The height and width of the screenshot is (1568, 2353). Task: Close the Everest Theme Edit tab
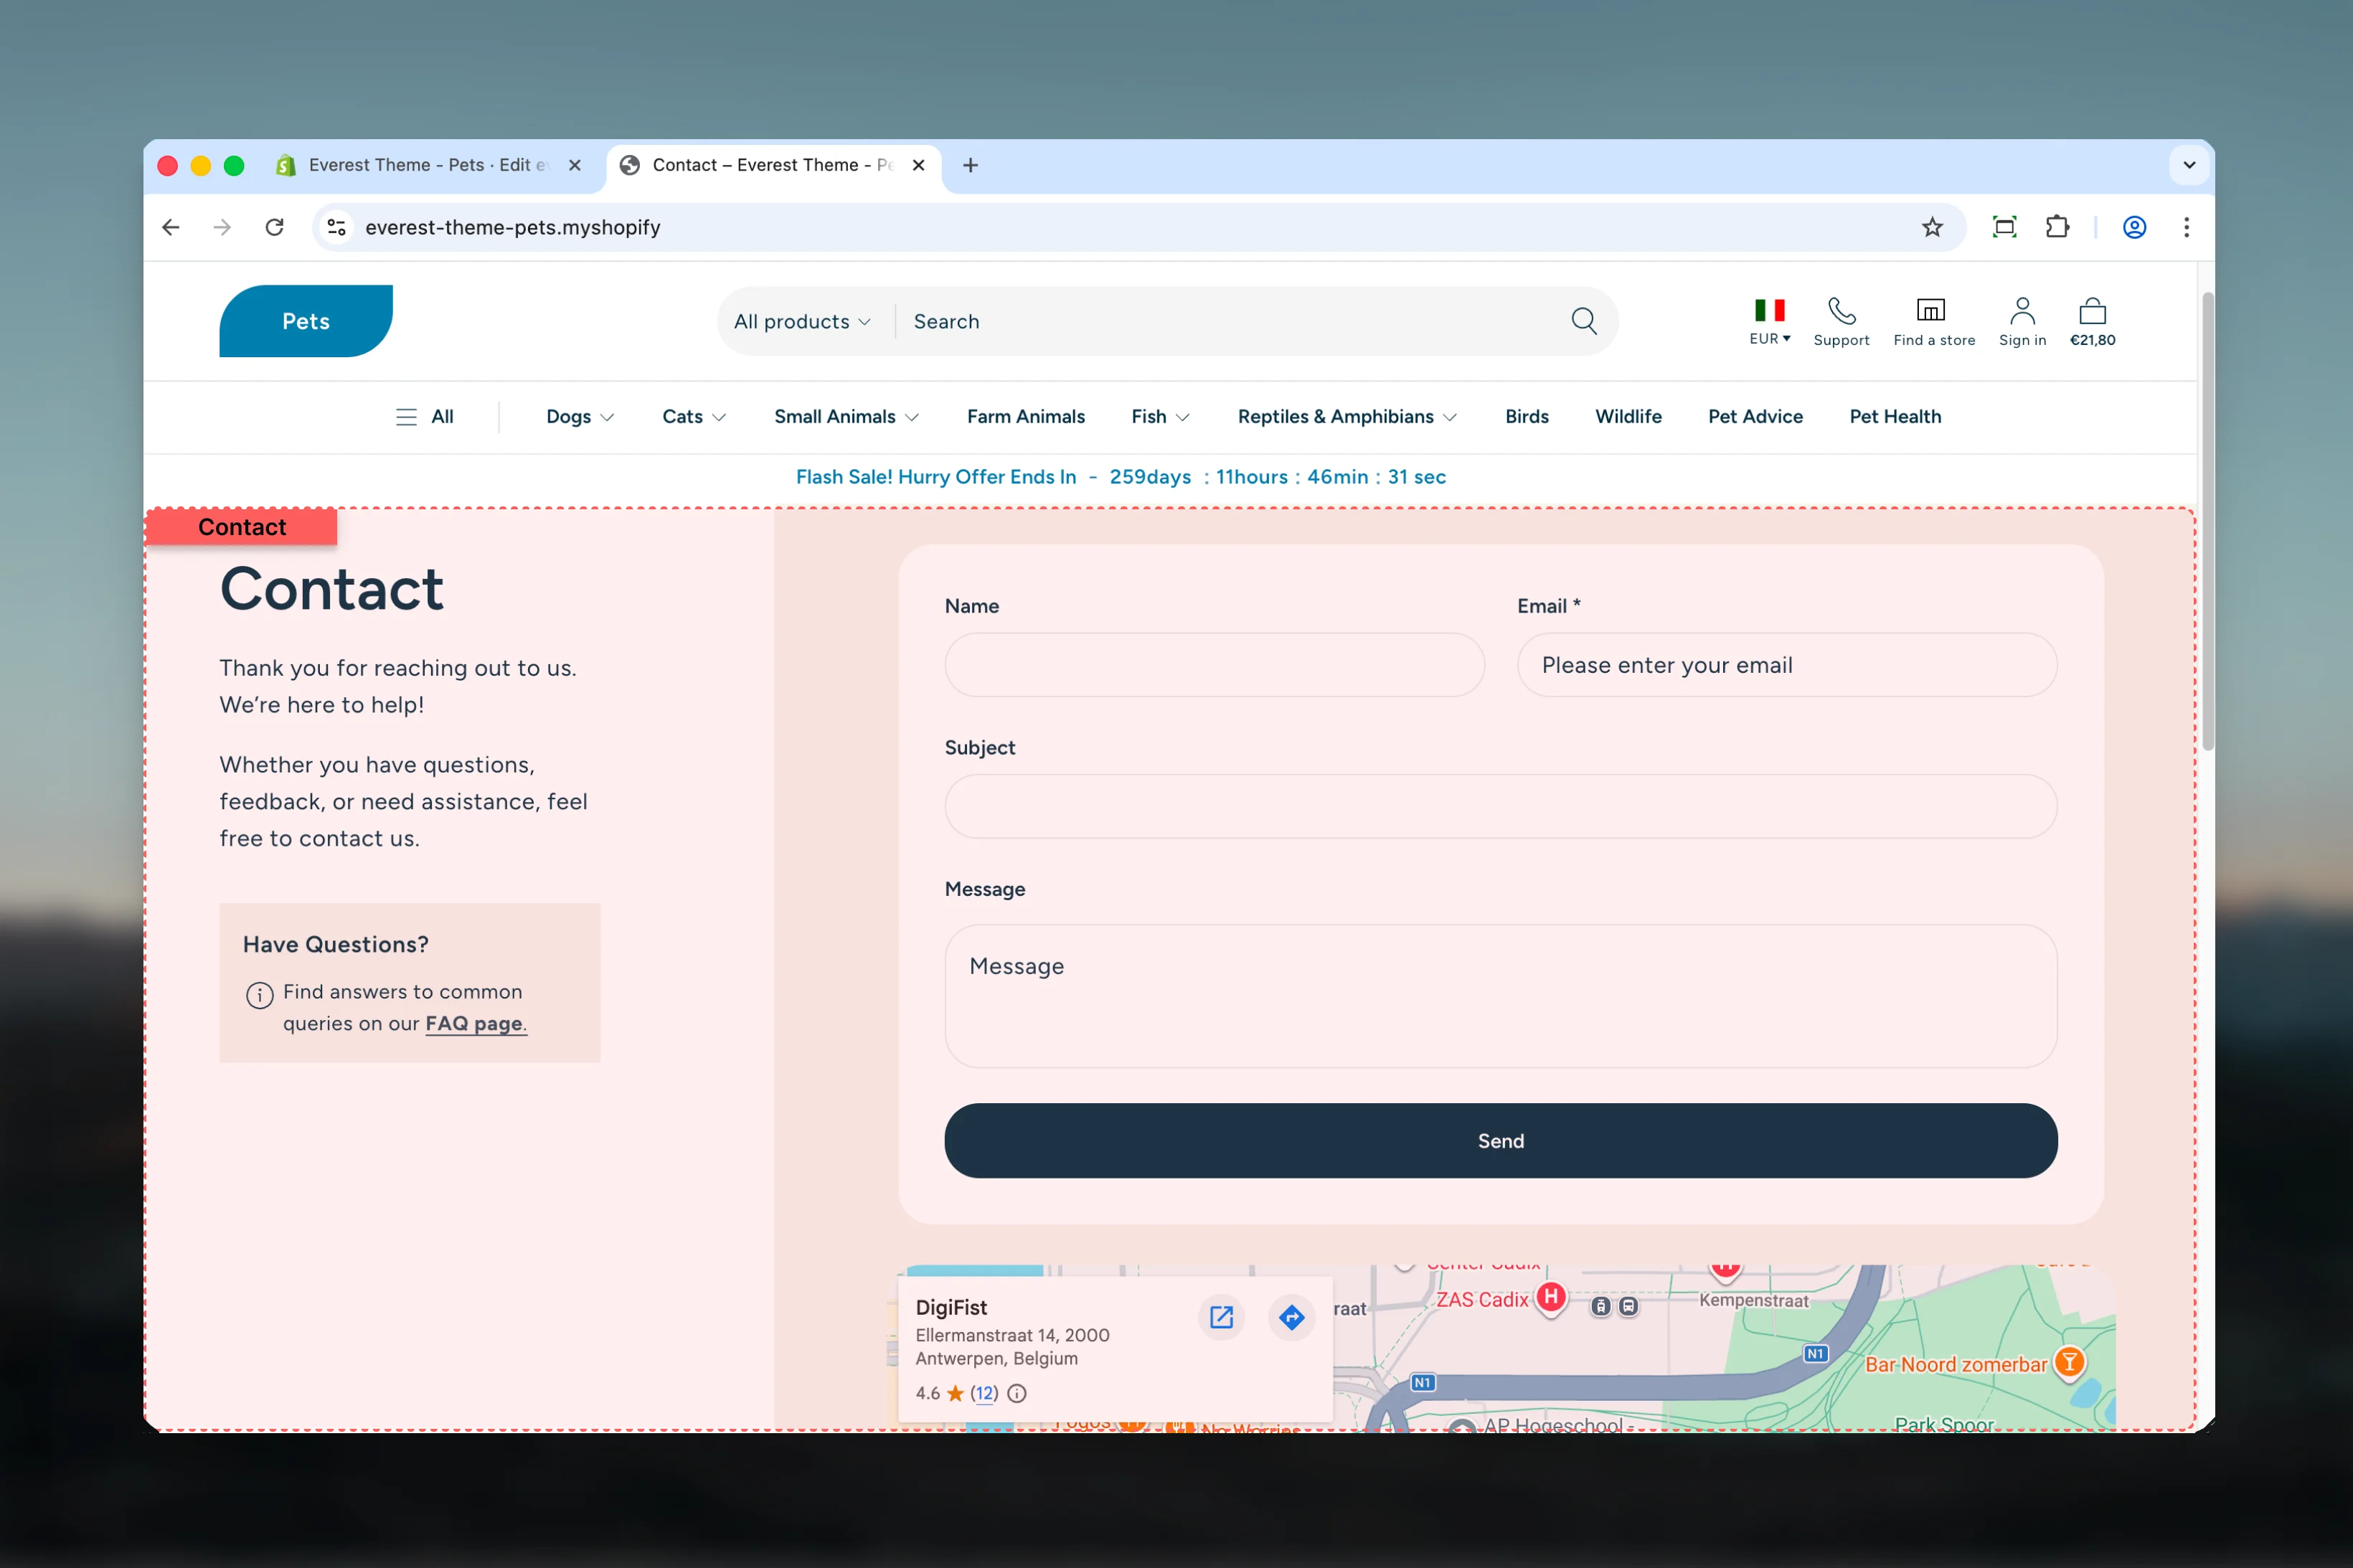coord(575,165)
